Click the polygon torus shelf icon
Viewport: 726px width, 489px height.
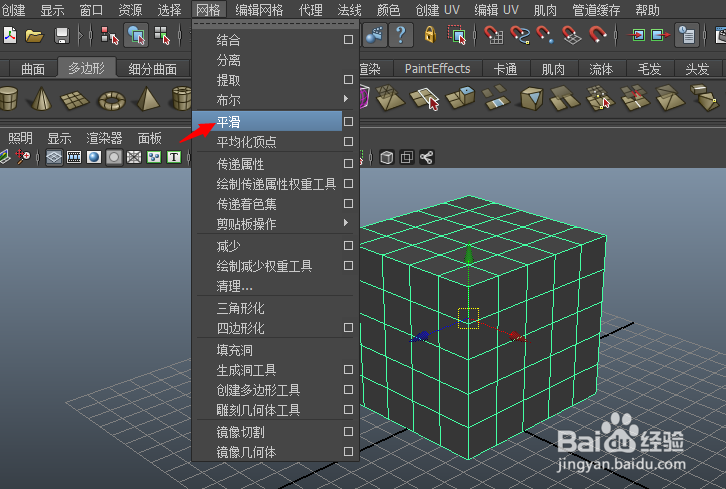(112, 100)
